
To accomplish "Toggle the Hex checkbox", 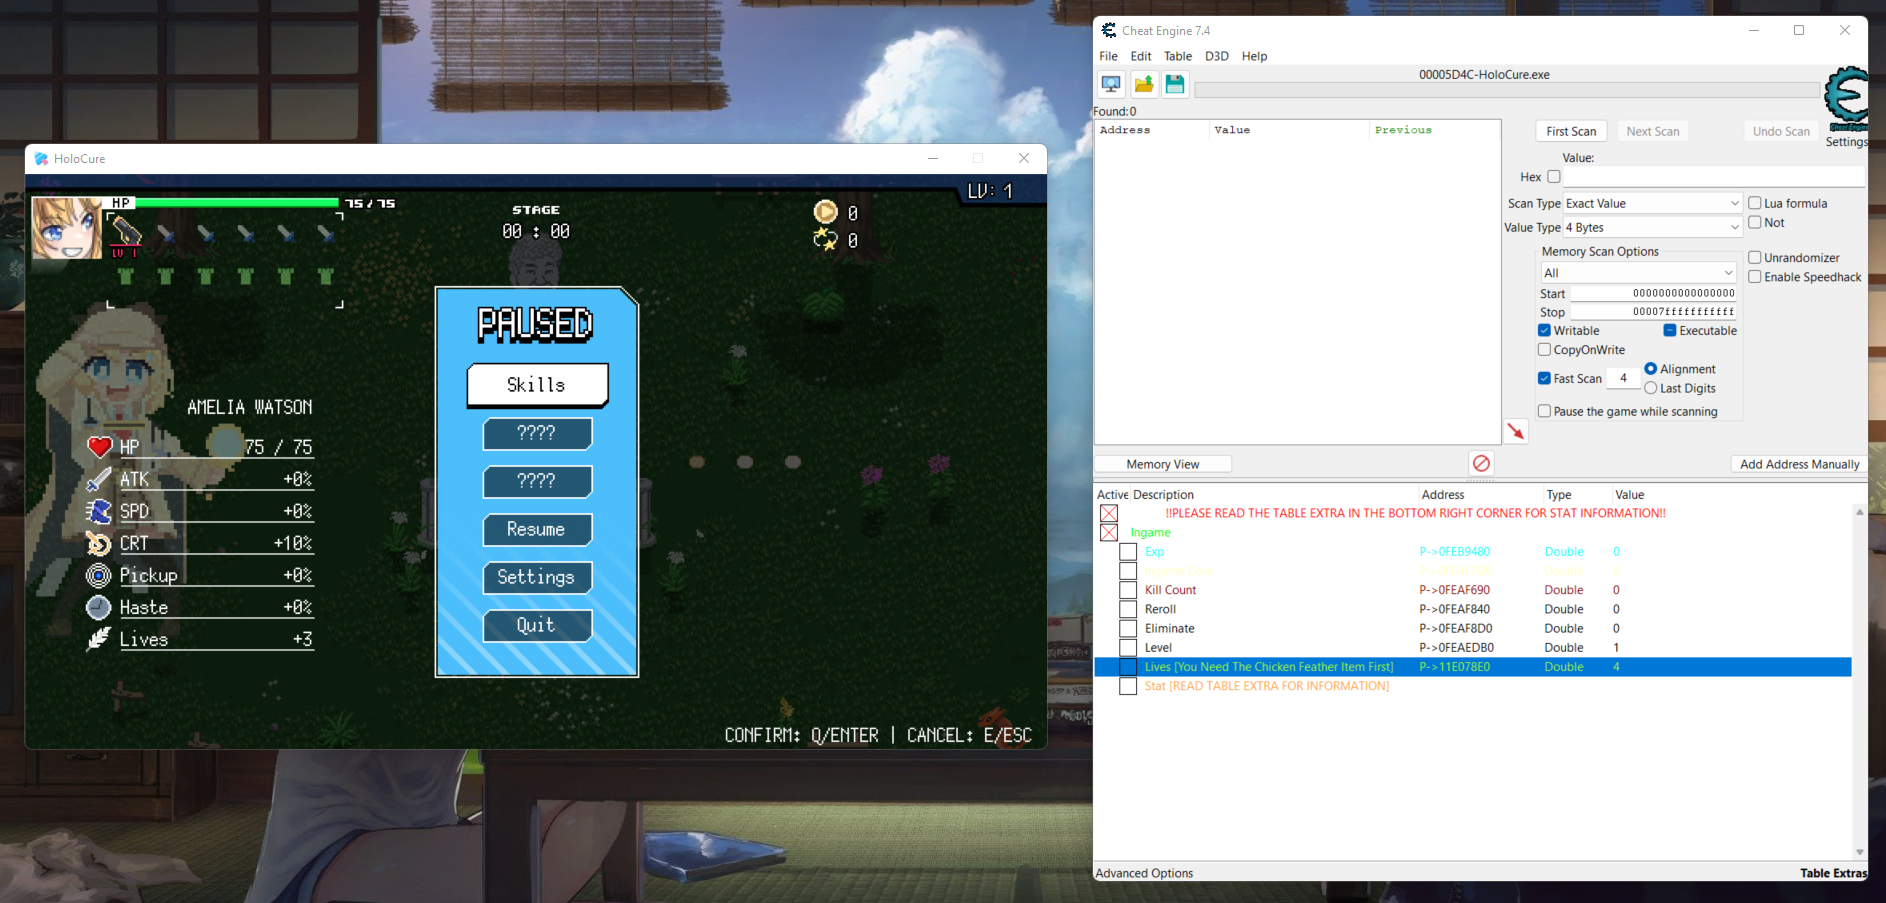I will point(1554,177).
